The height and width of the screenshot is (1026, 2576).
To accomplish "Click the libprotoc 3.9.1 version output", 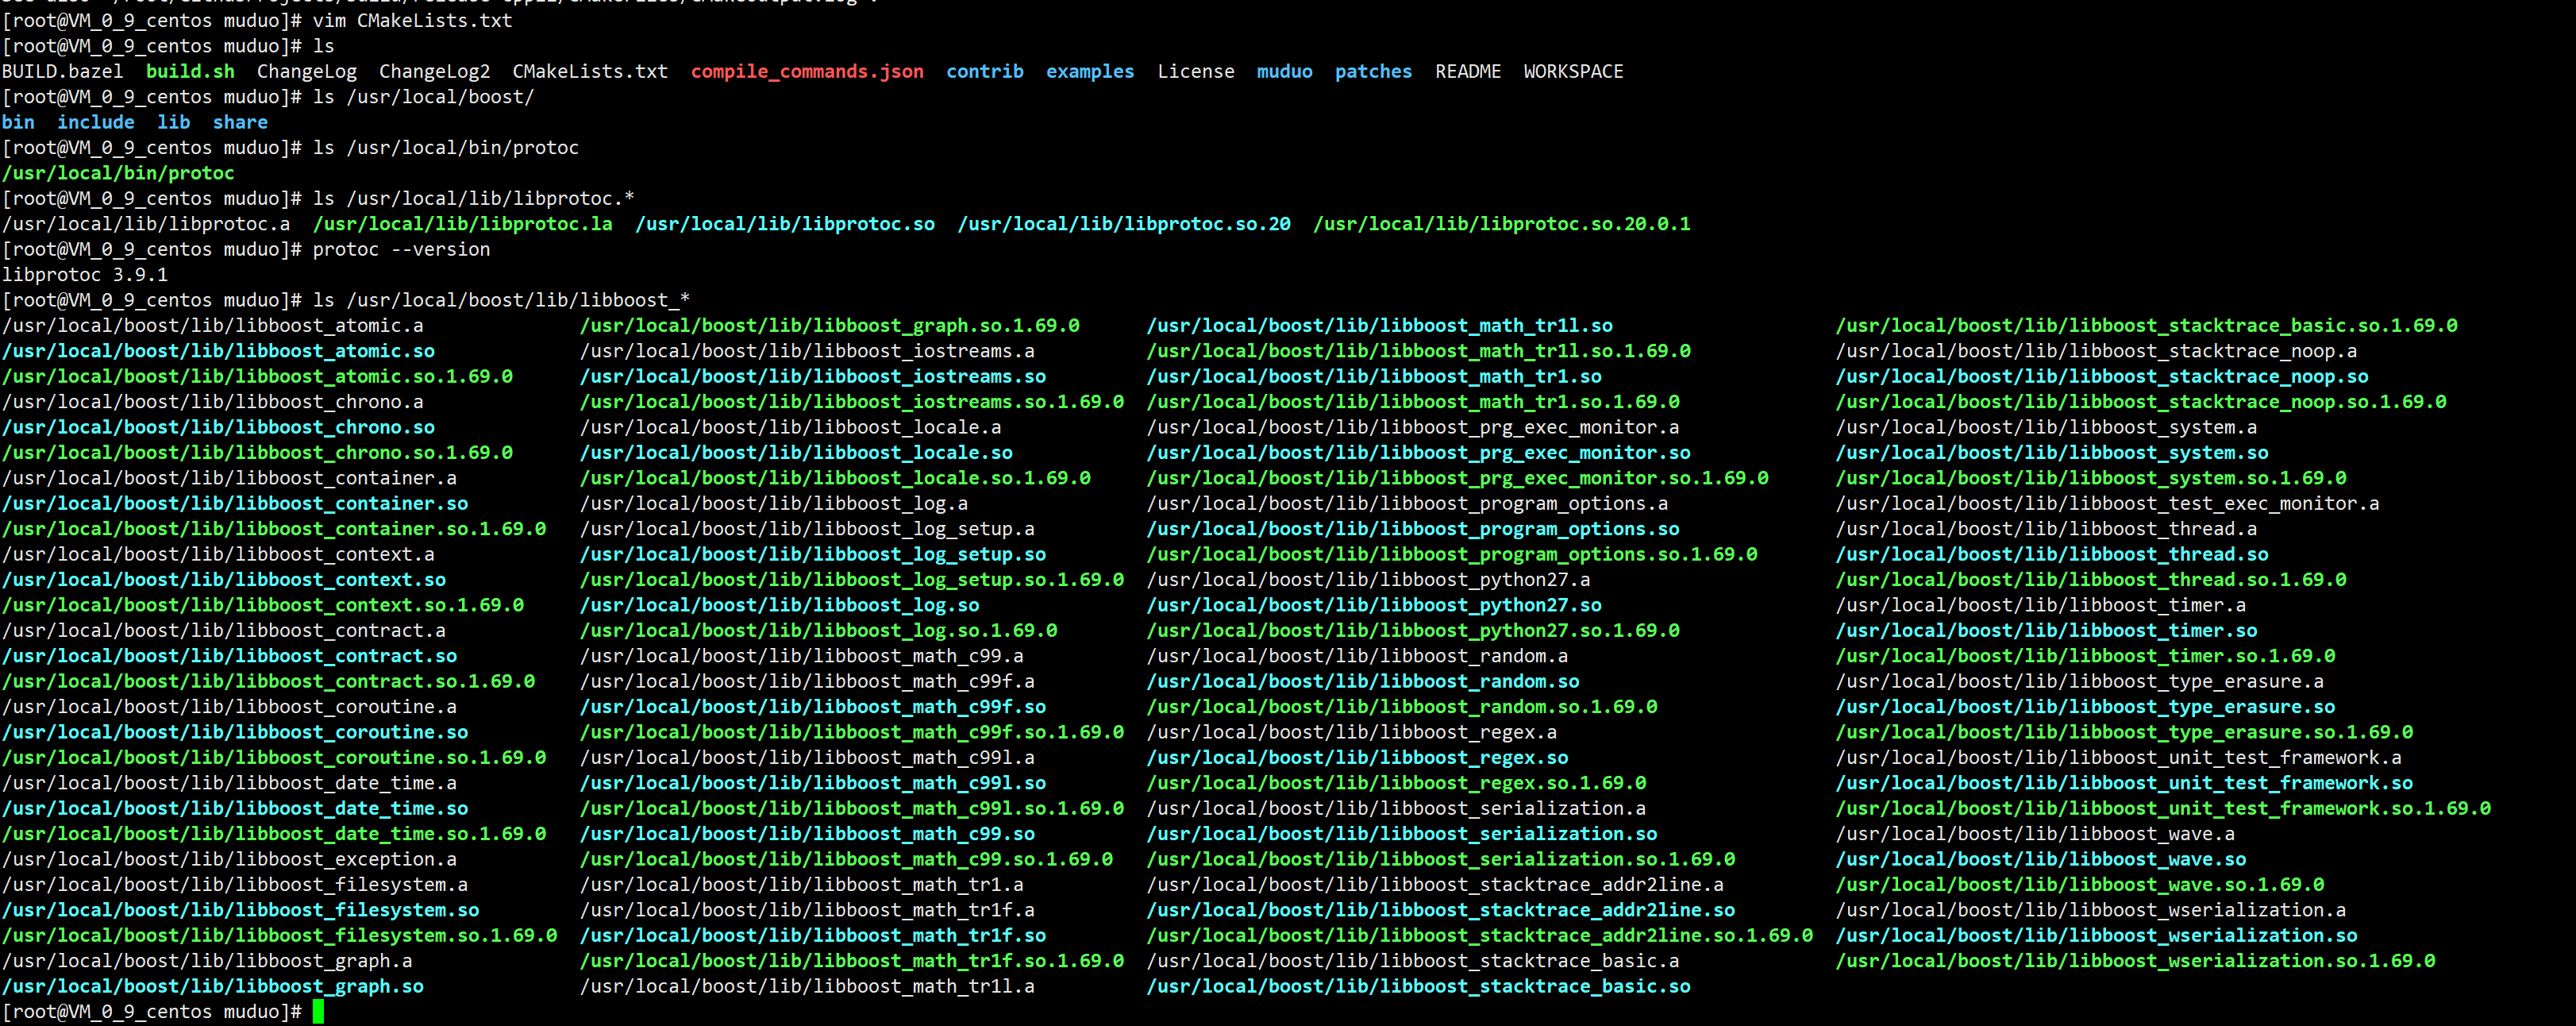I will click(85, 275).
